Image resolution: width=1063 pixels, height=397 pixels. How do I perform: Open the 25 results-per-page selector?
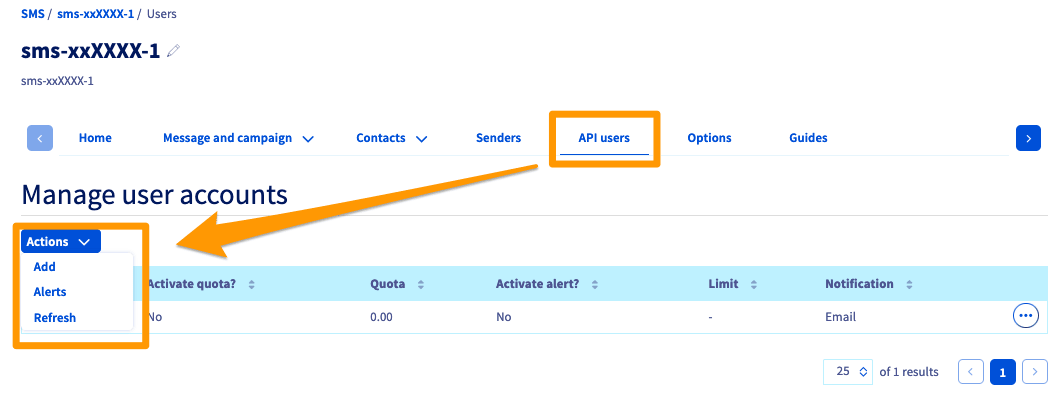pos(847,371)
